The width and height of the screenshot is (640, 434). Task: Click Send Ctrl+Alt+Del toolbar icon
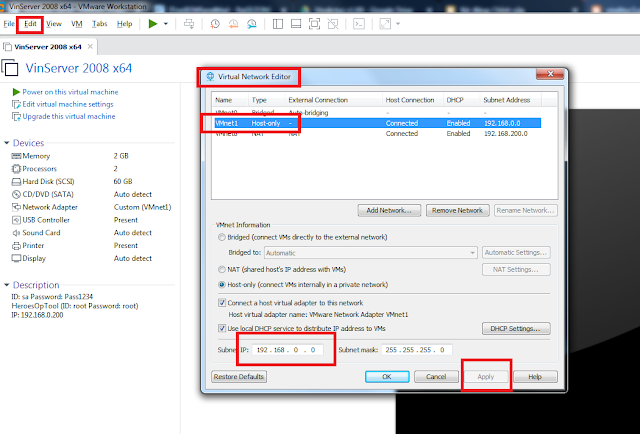point(189,24)
